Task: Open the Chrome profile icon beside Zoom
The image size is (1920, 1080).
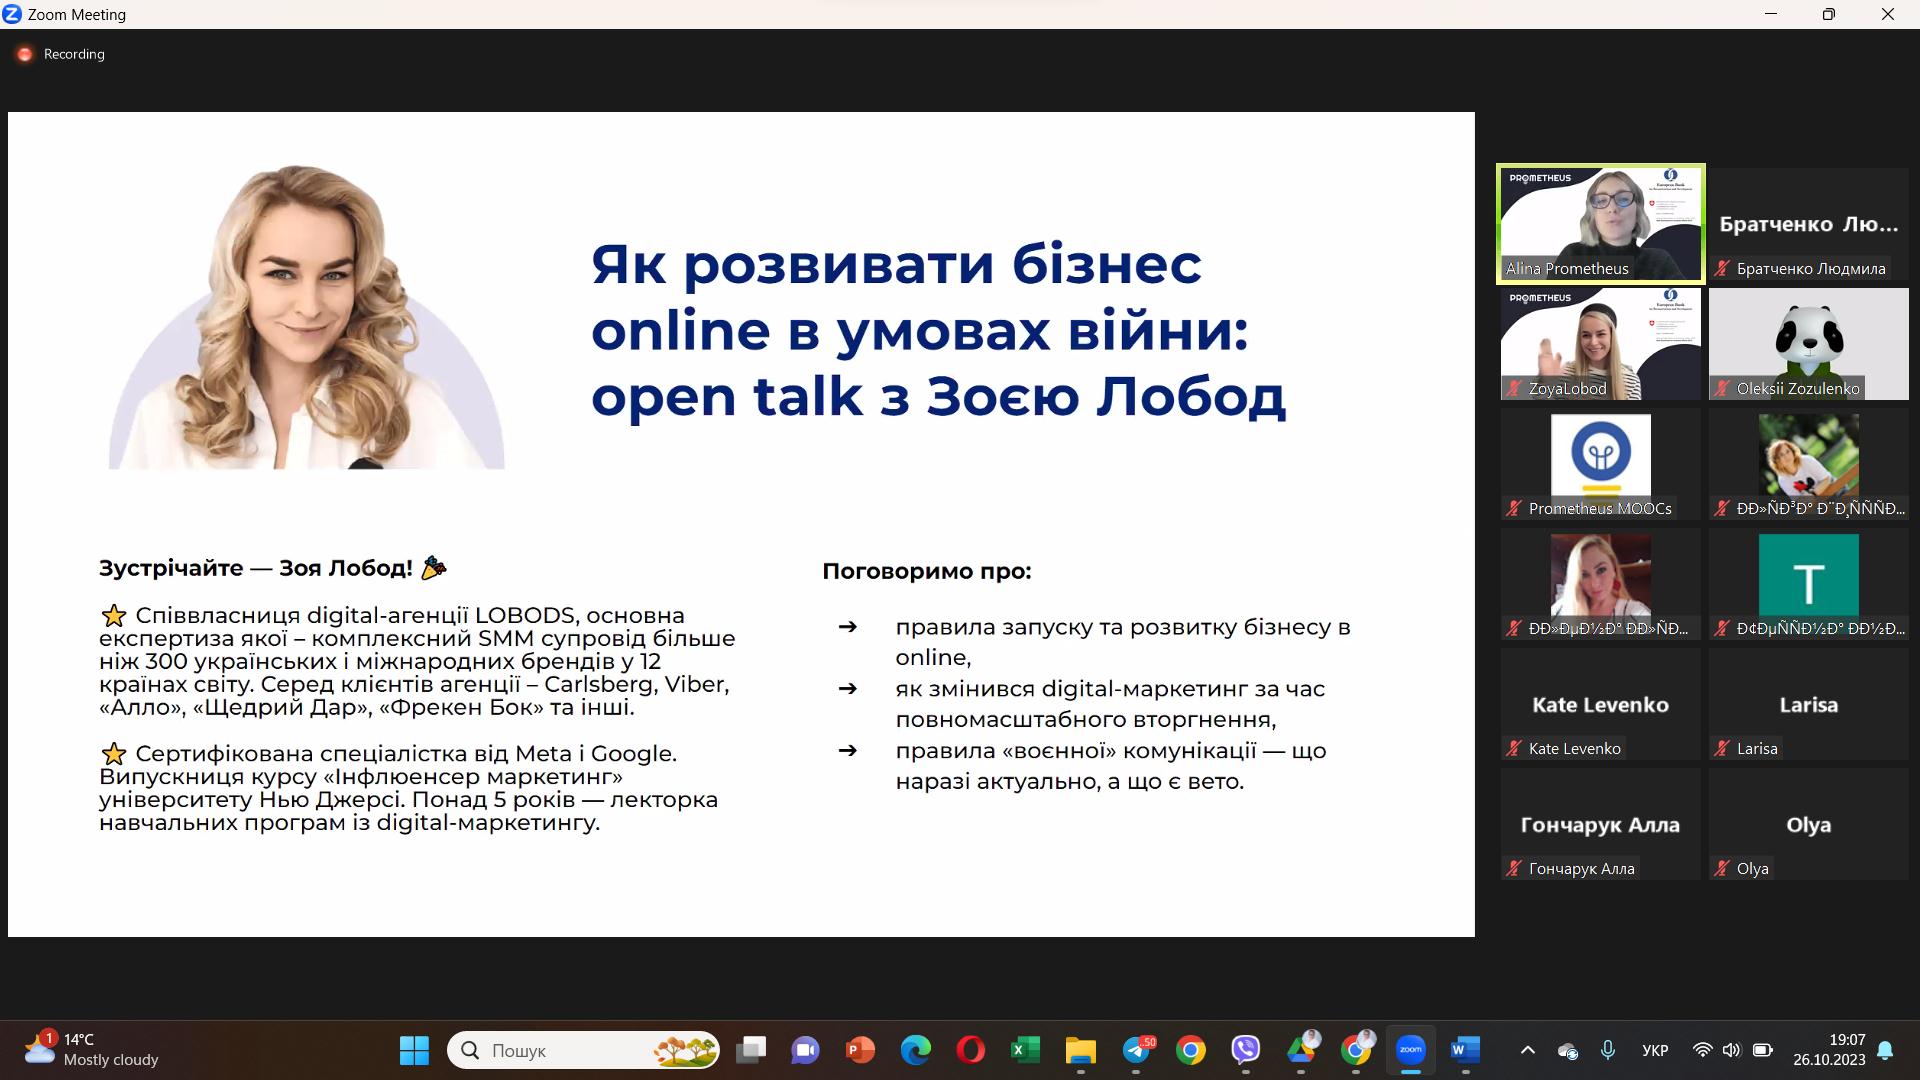Action: 1356,1050
